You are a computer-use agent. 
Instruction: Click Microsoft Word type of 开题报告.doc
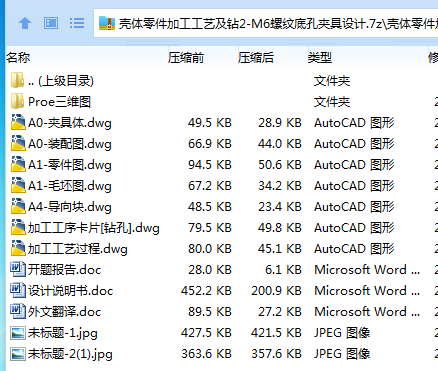tap(367, 270)
